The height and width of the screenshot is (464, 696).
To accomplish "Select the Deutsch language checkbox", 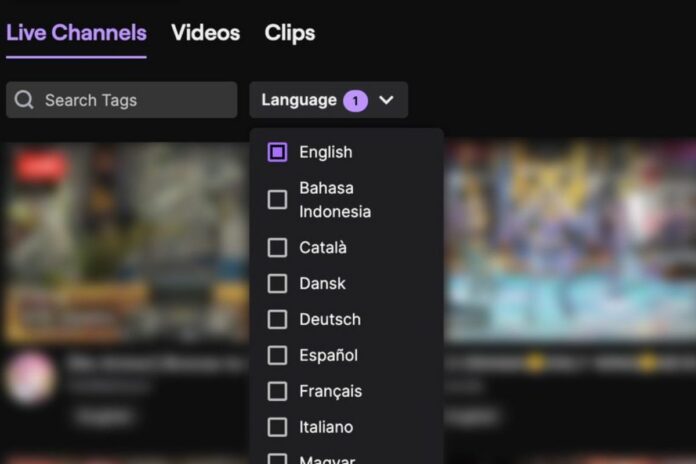I will click(x=278, y=319).
